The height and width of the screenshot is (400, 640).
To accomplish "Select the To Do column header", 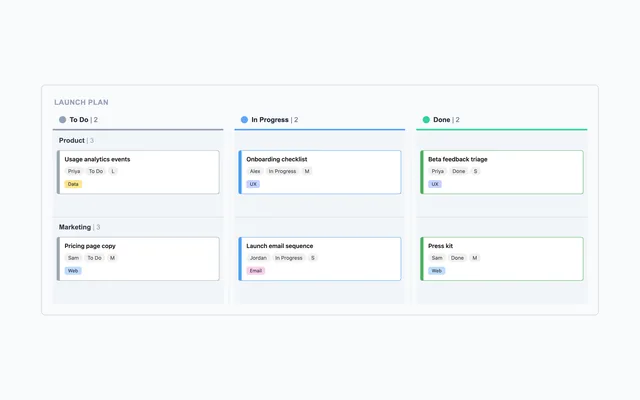I will click(138, 120).
